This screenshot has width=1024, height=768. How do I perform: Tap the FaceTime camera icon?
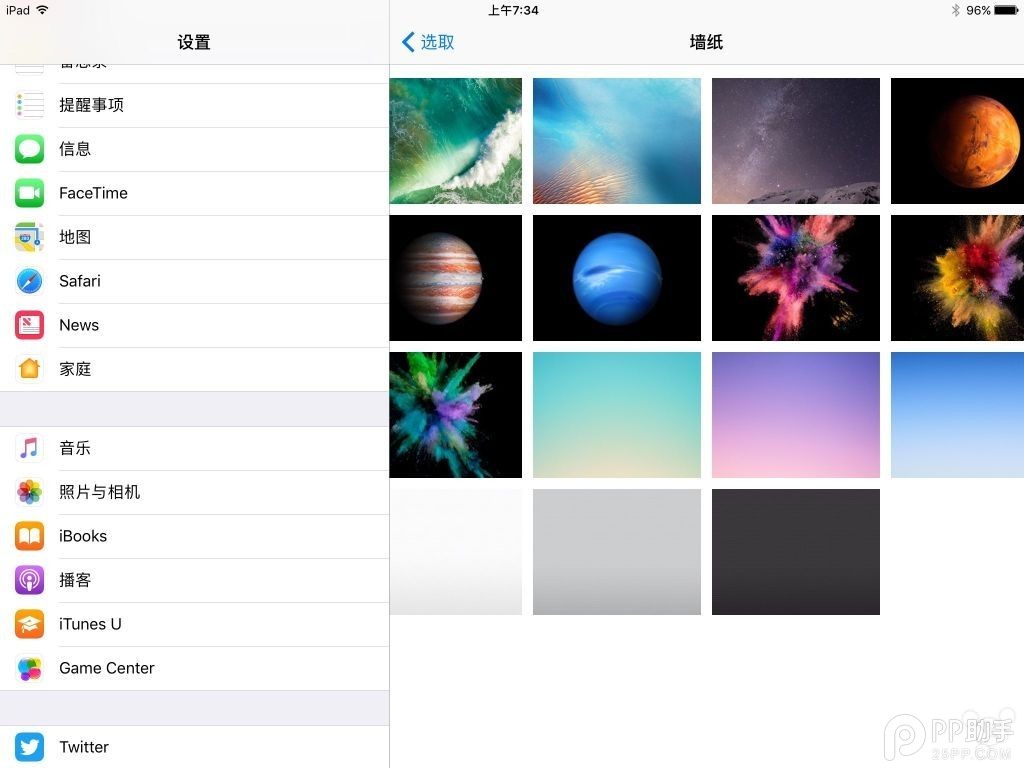click(x=29, y=193)
